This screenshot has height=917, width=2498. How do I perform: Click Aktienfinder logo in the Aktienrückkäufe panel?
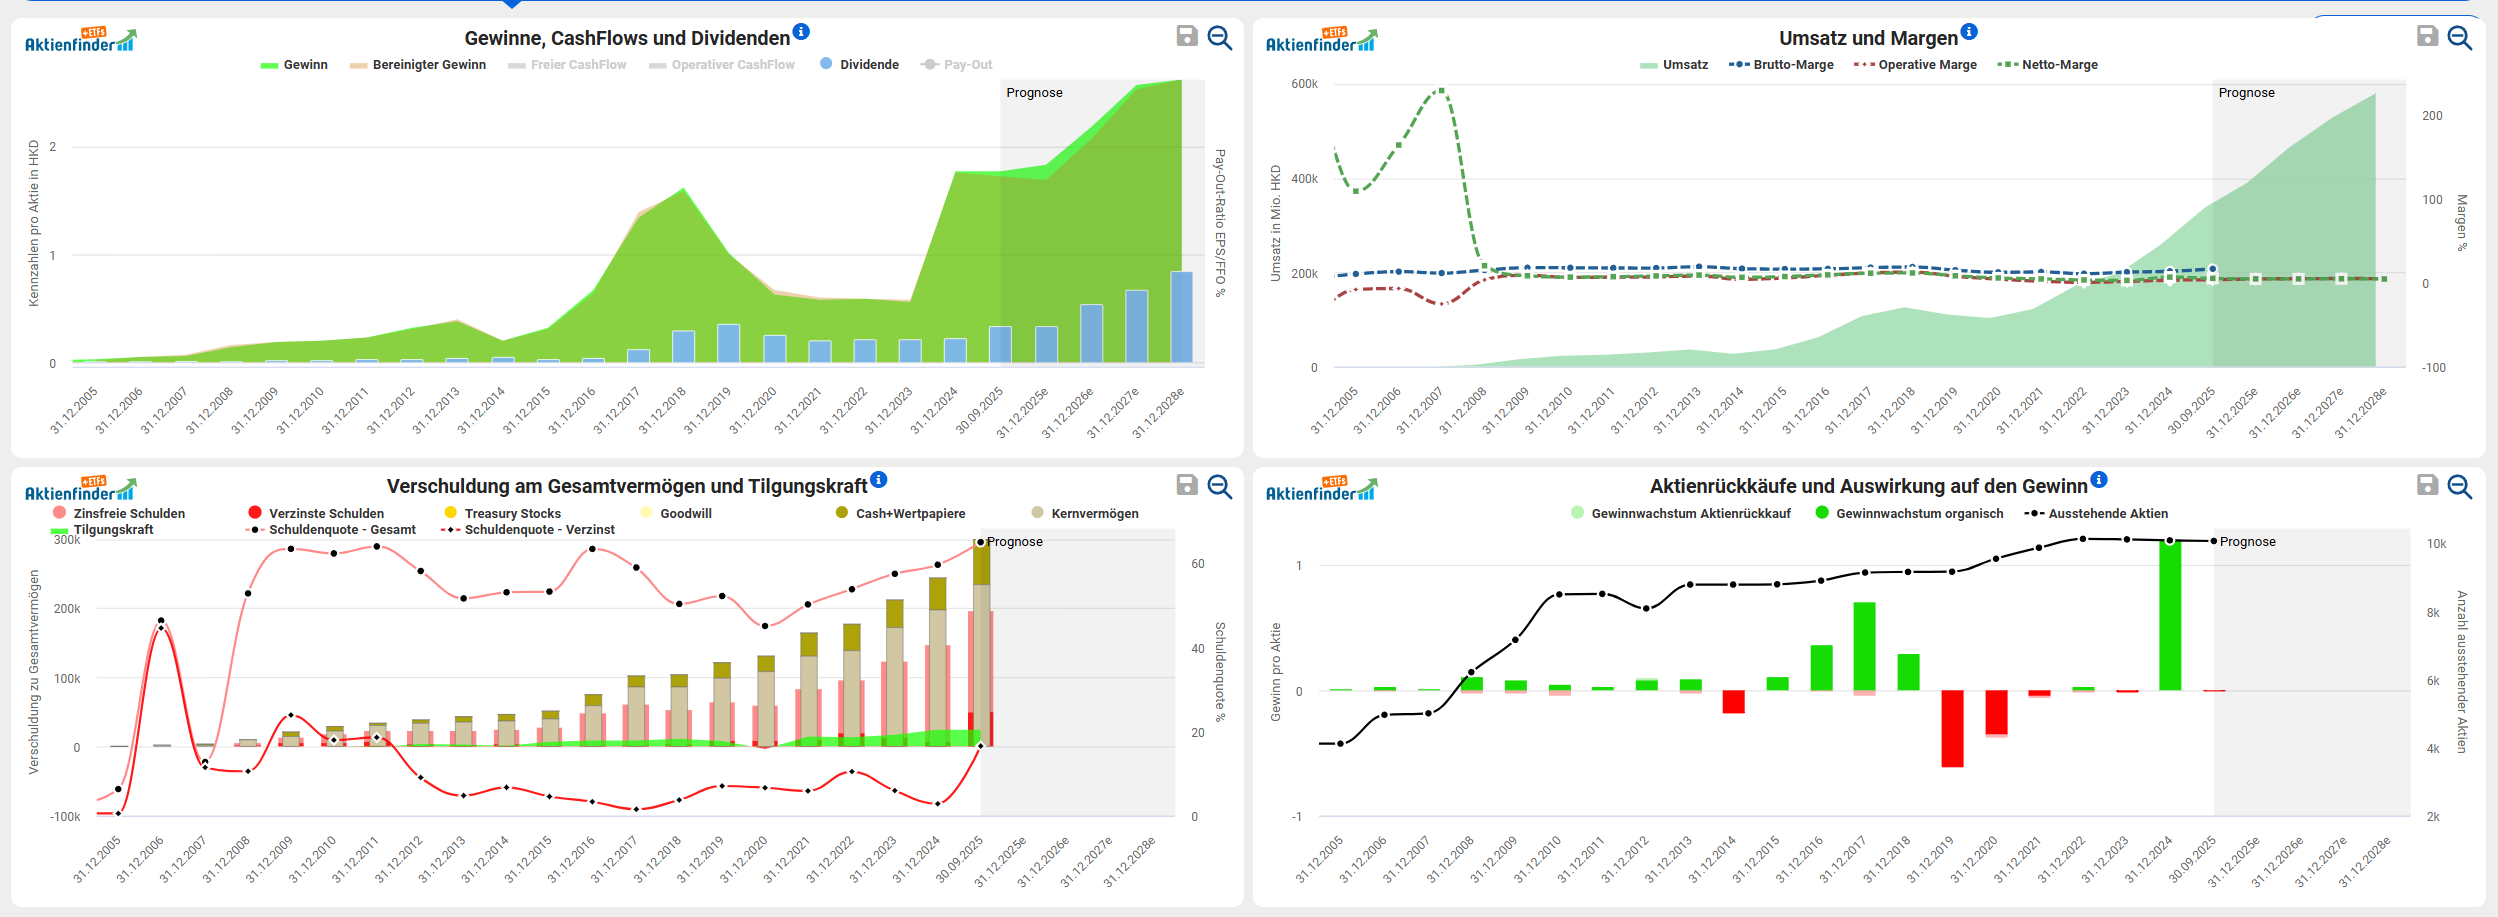point(1321,490)
